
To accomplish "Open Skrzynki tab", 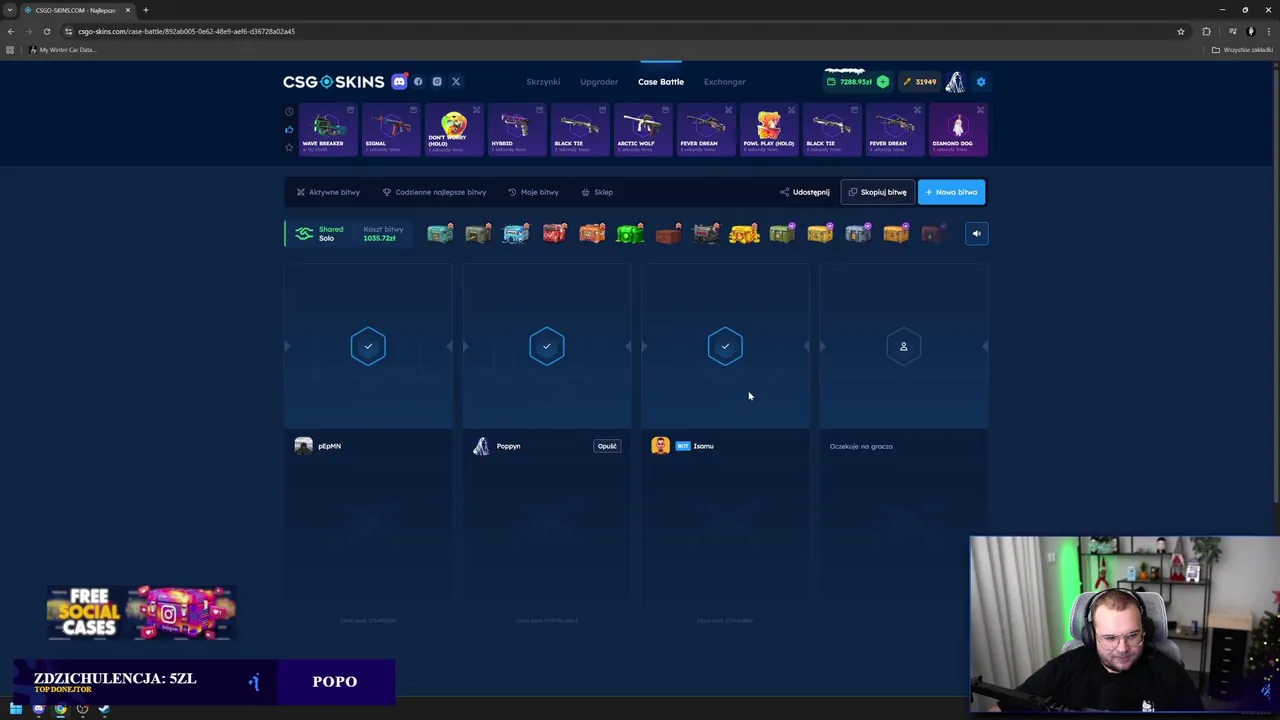I will click(x=543, y=82).
